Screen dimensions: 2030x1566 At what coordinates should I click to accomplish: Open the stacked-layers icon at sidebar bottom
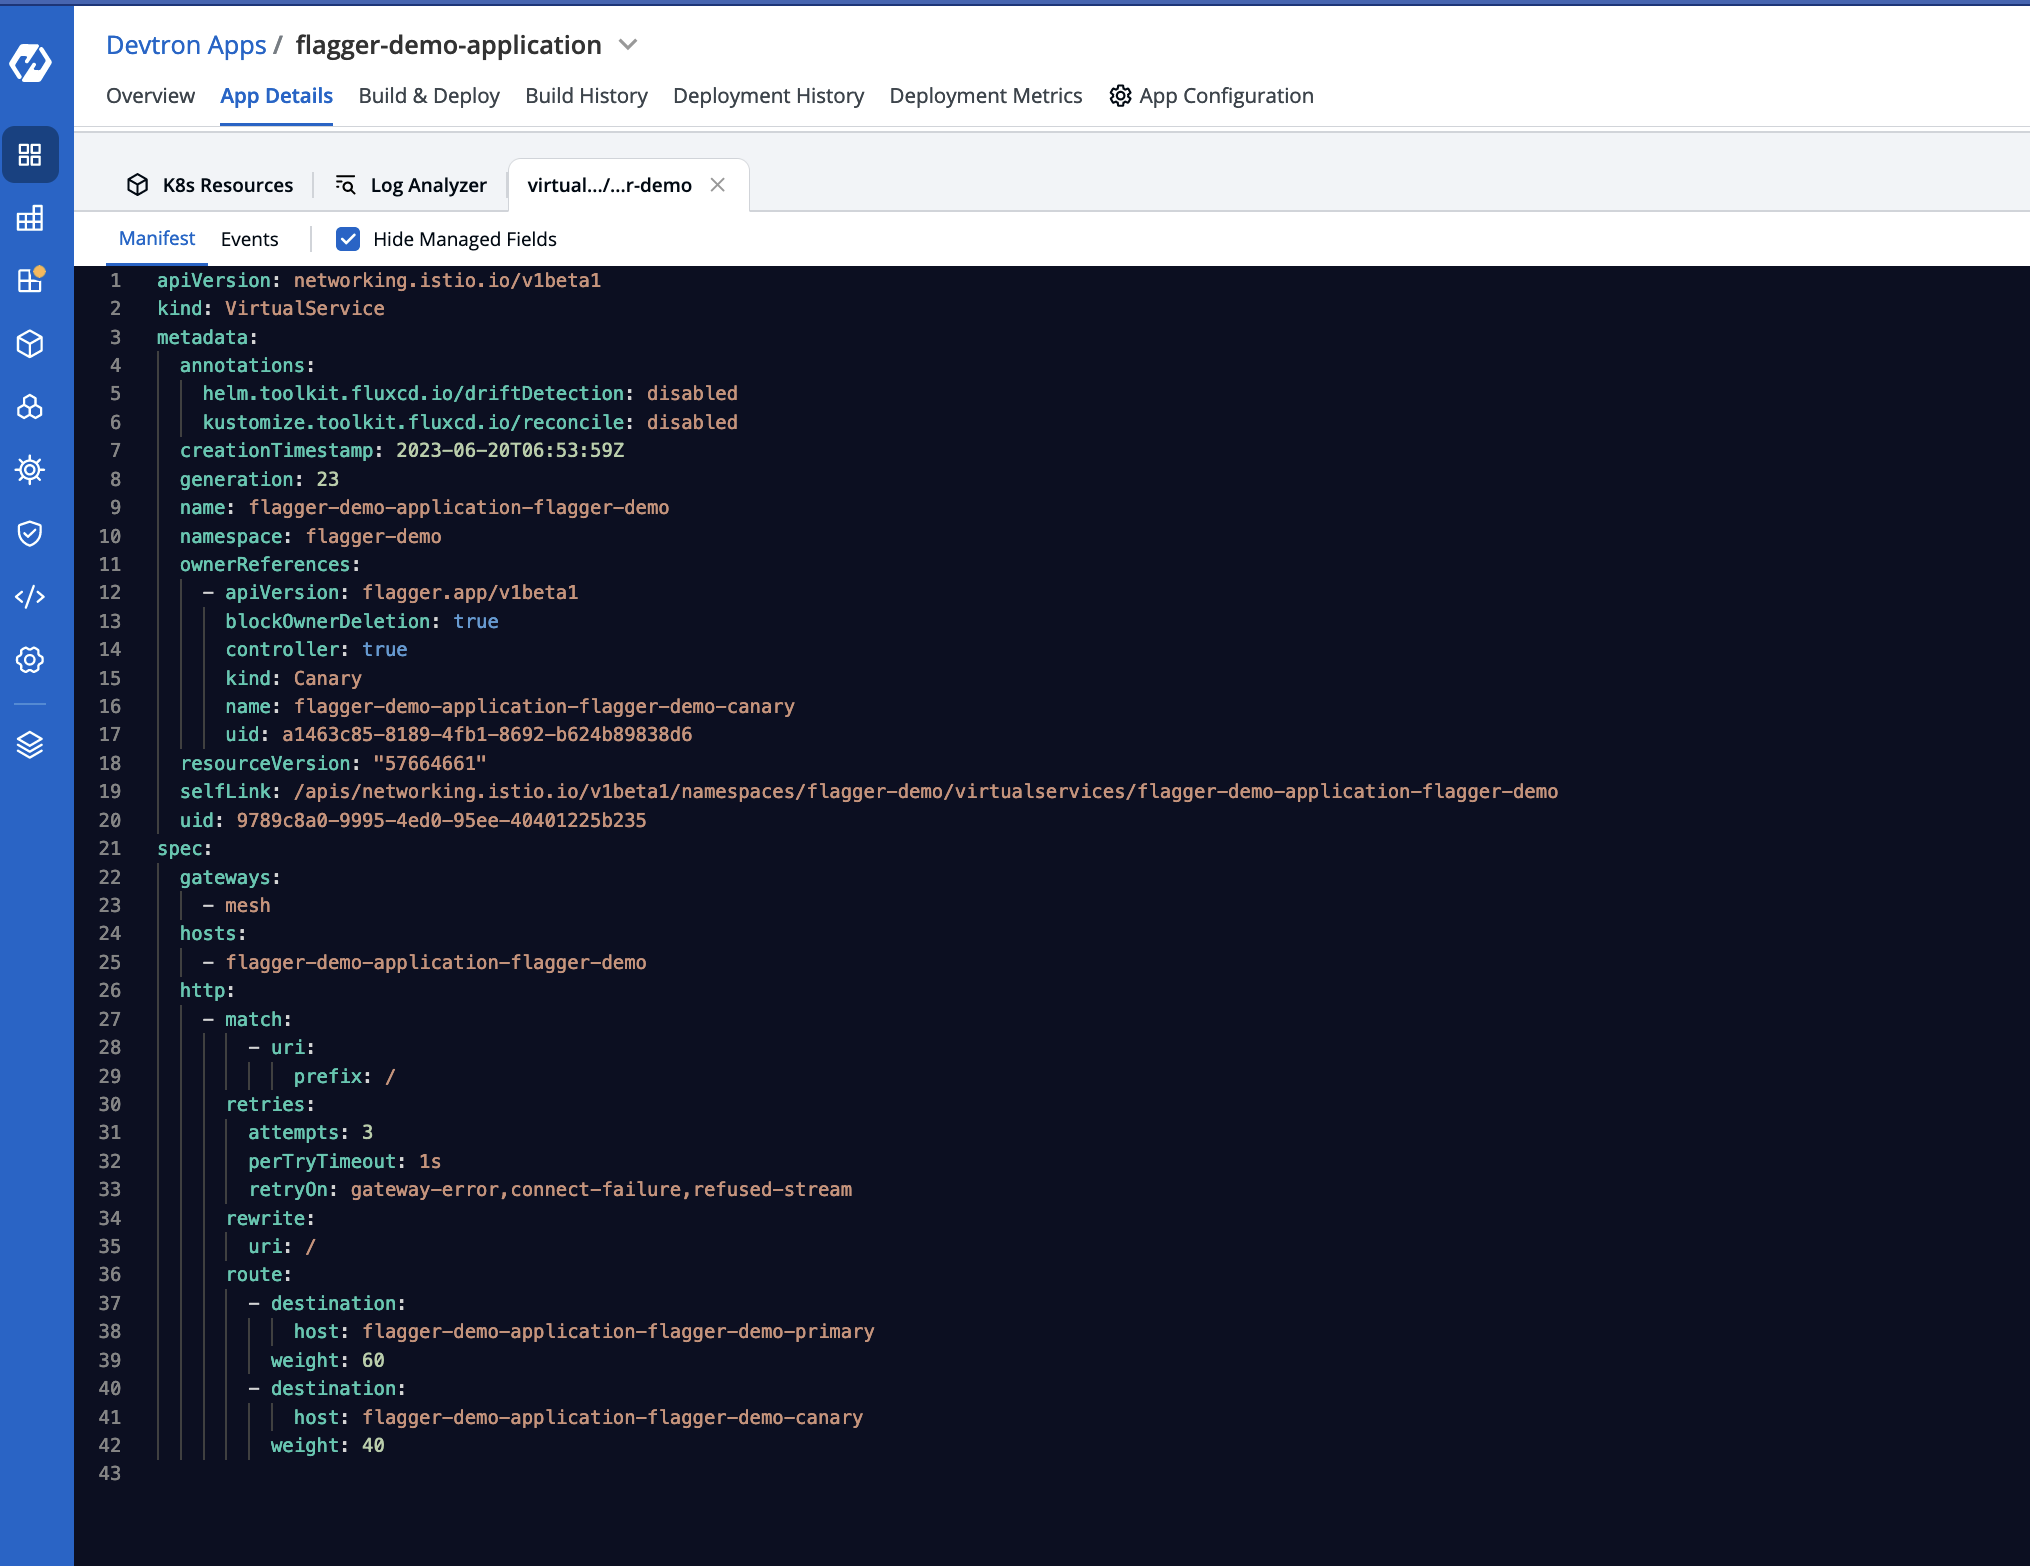pos(30,744)
